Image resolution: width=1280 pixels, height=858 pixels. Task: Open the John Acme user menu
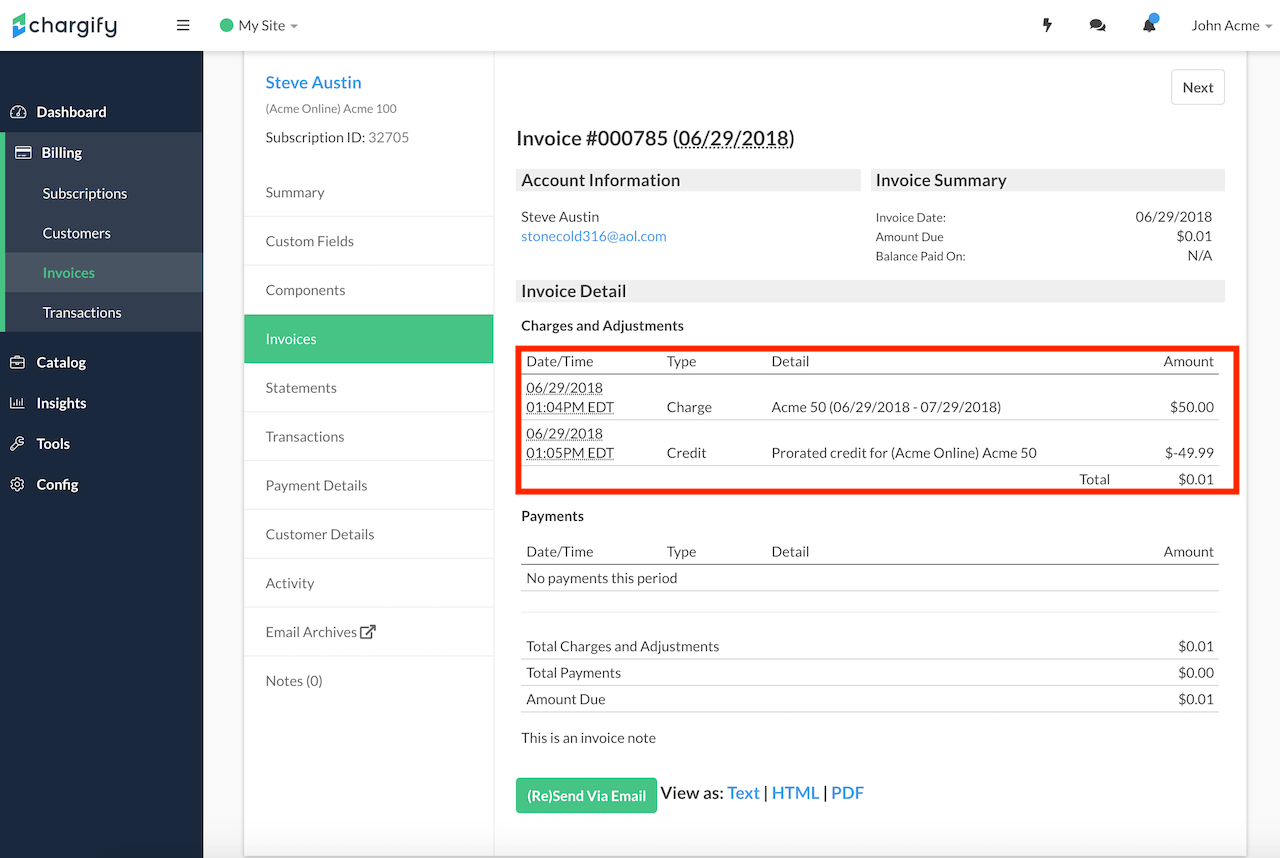tap(1231, 26)
